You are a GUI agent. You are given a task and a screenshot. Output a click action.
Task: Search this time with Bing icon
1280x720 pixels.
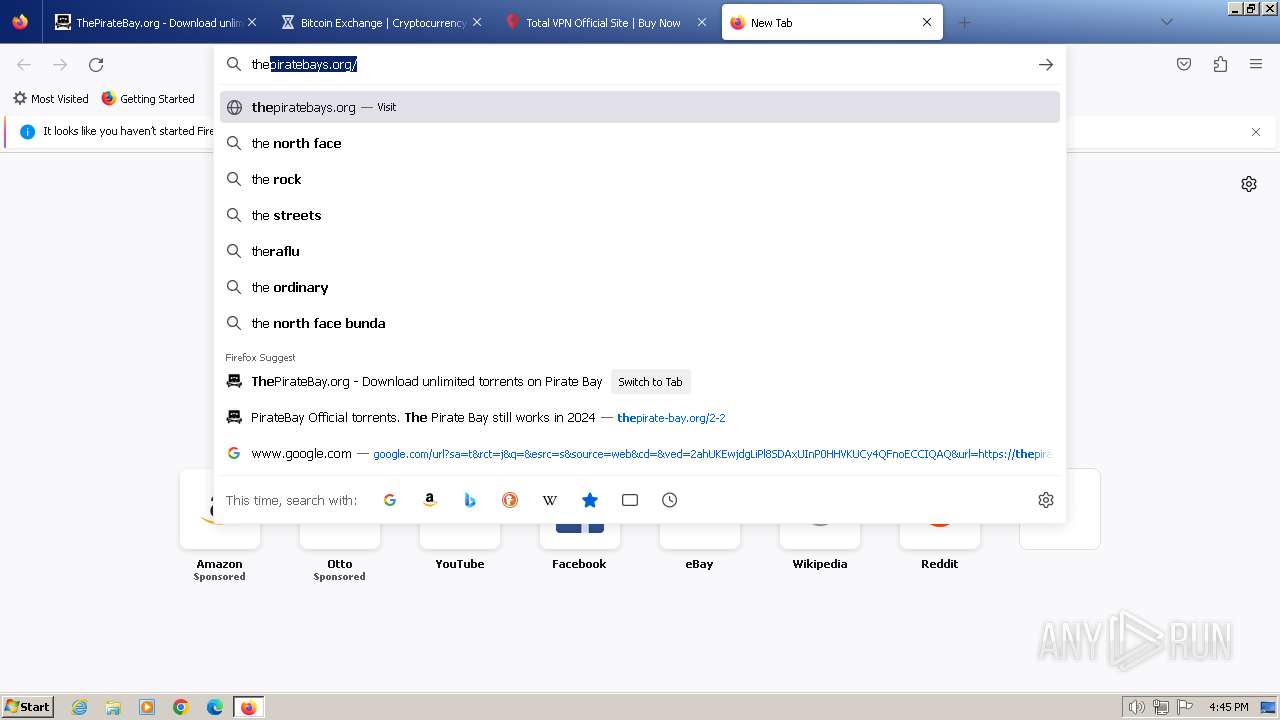[470, 500]
